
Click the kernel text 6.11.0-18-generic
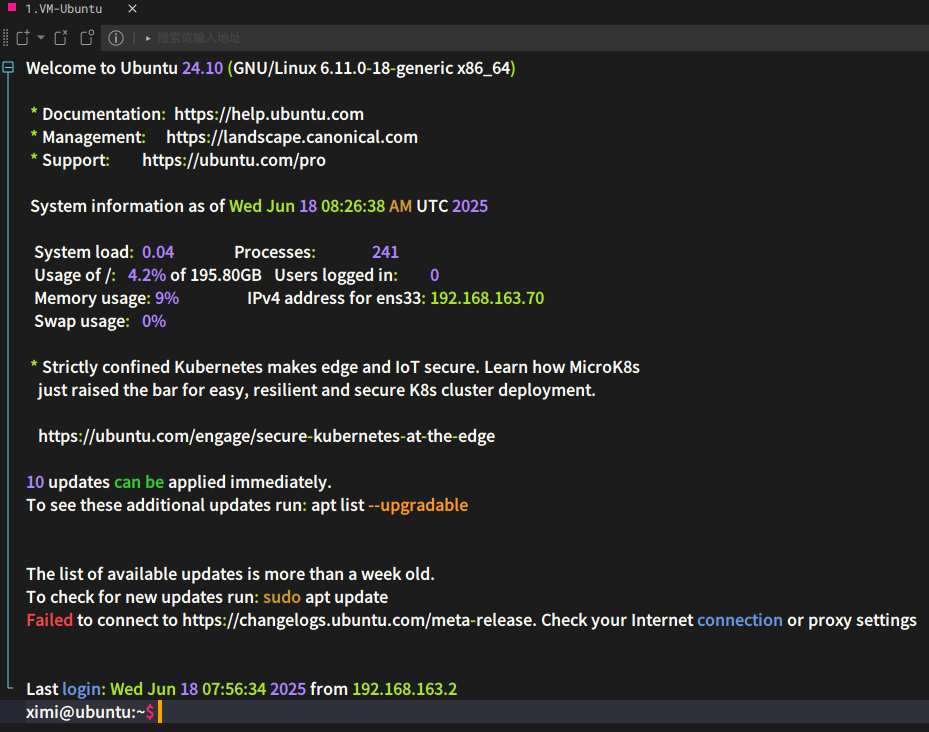387,68
